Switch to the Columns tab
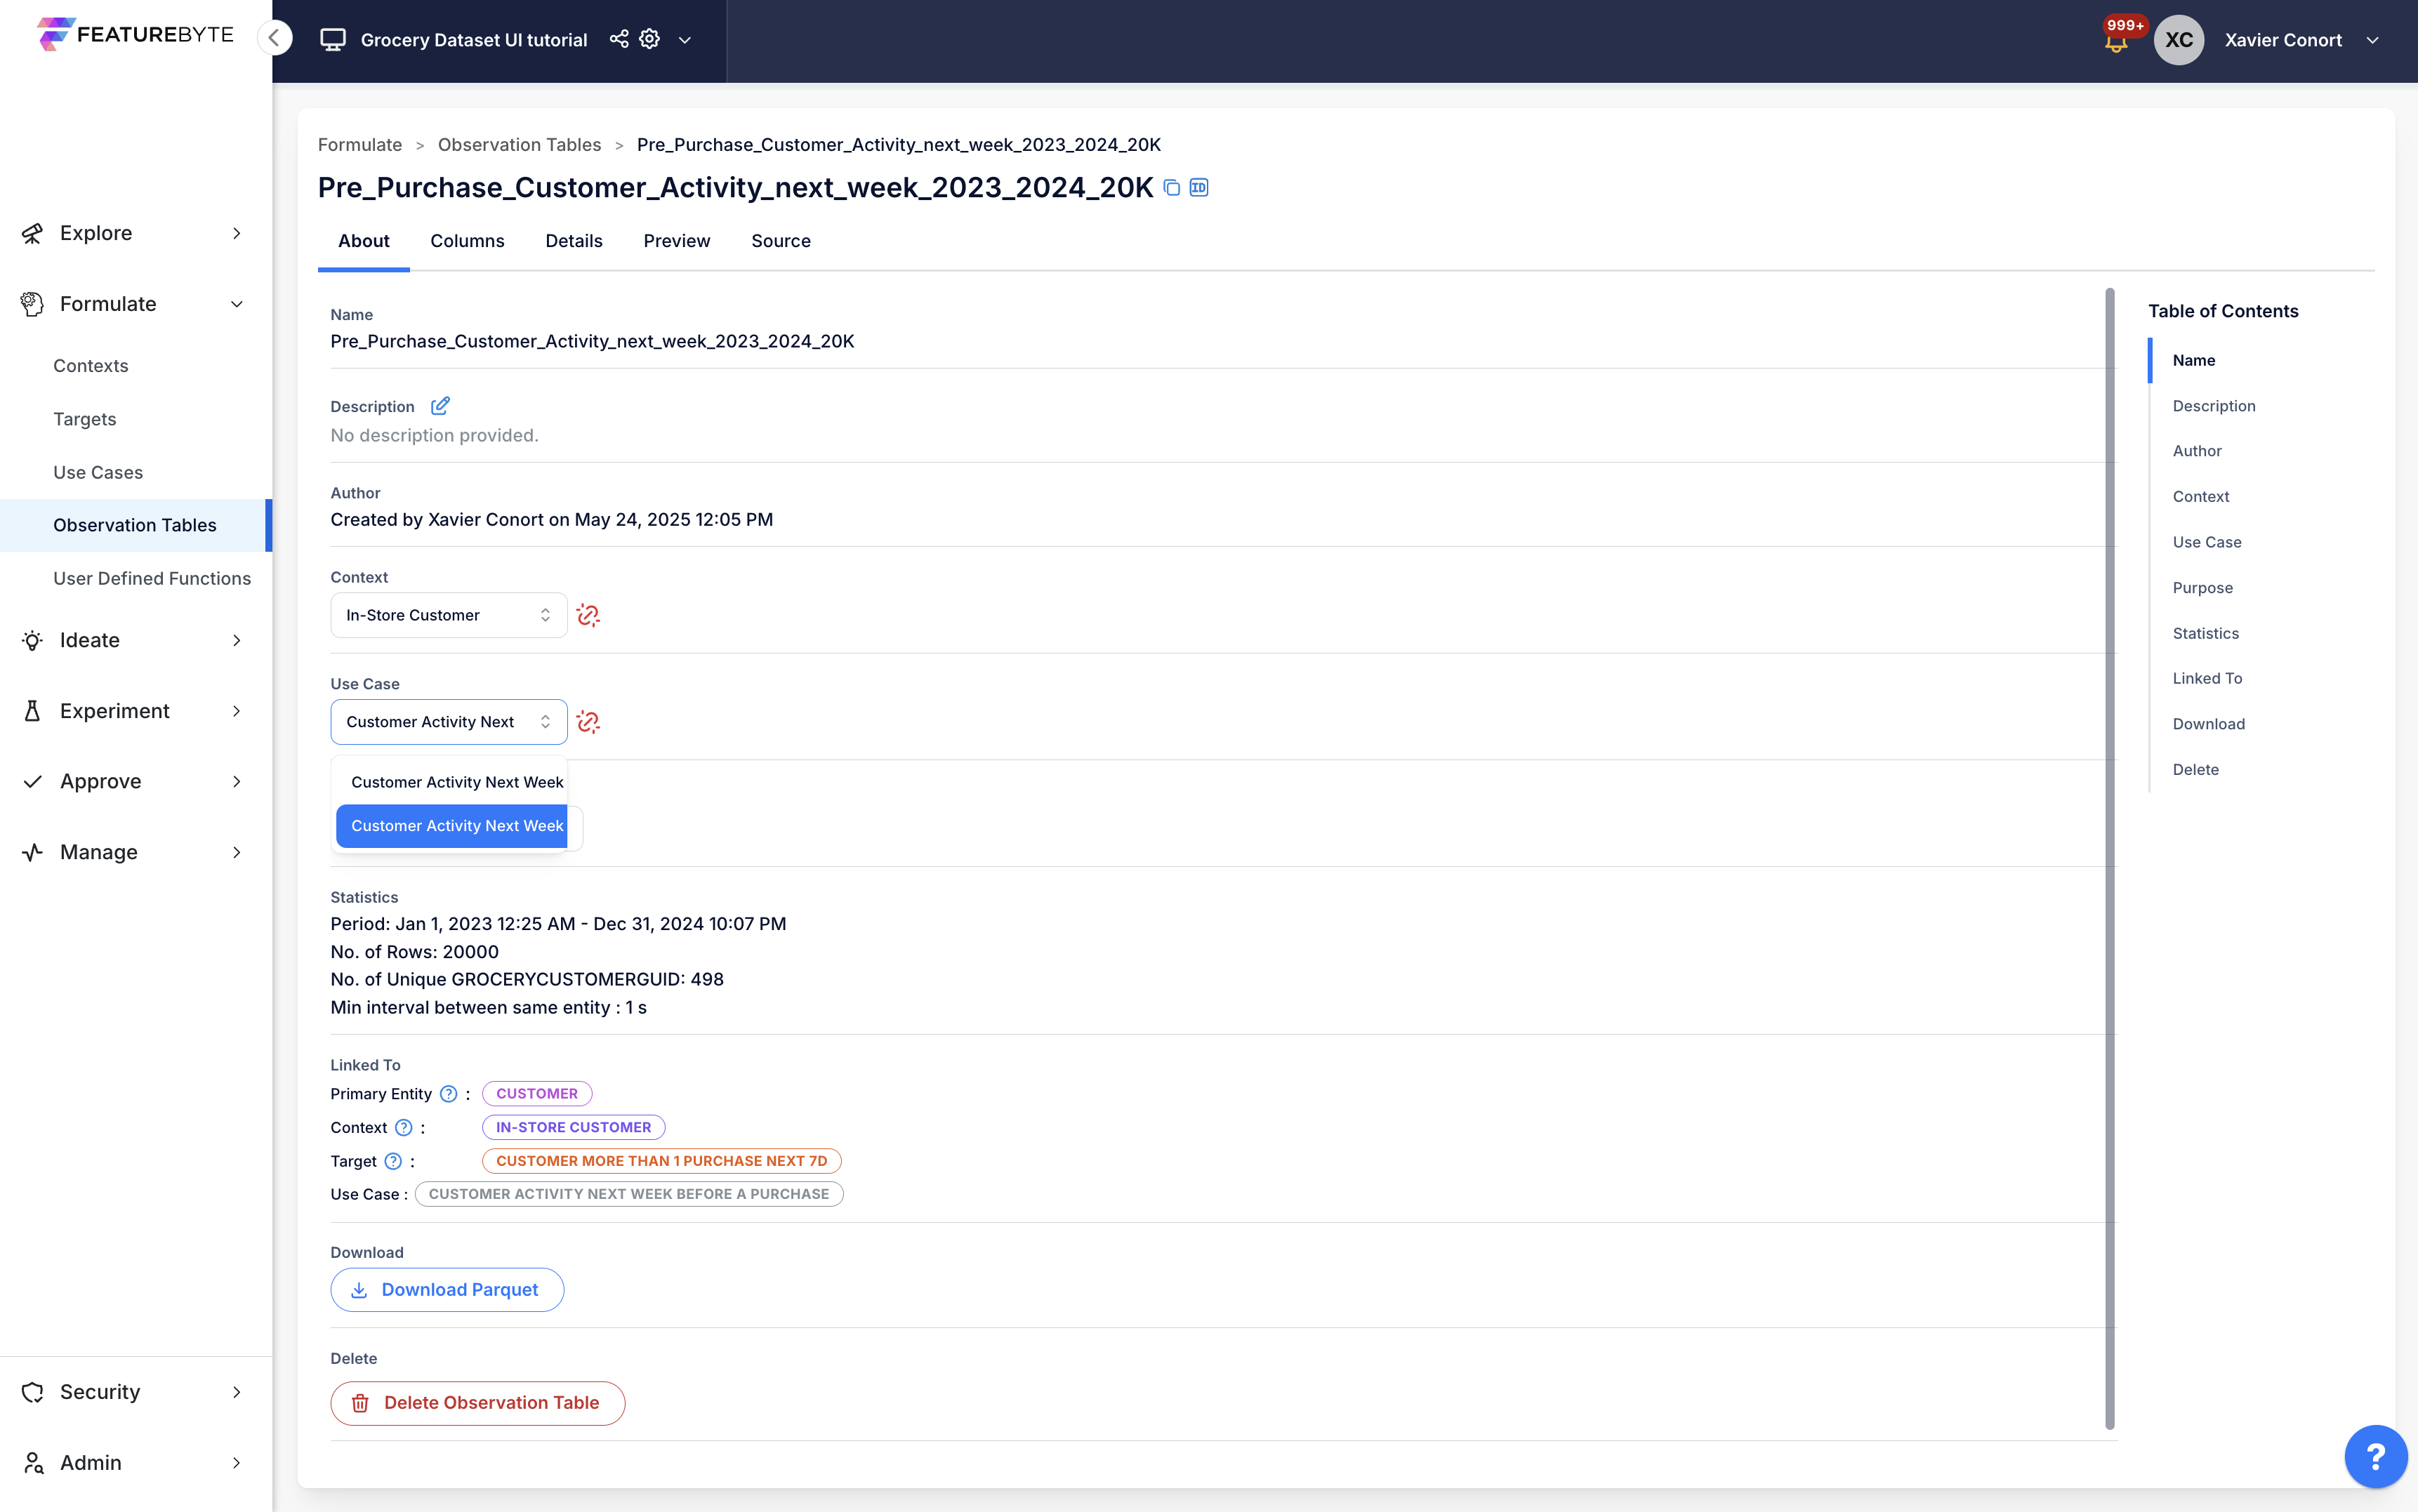This screenshot has height=1512, width=2418. click(x=467, y=241)
